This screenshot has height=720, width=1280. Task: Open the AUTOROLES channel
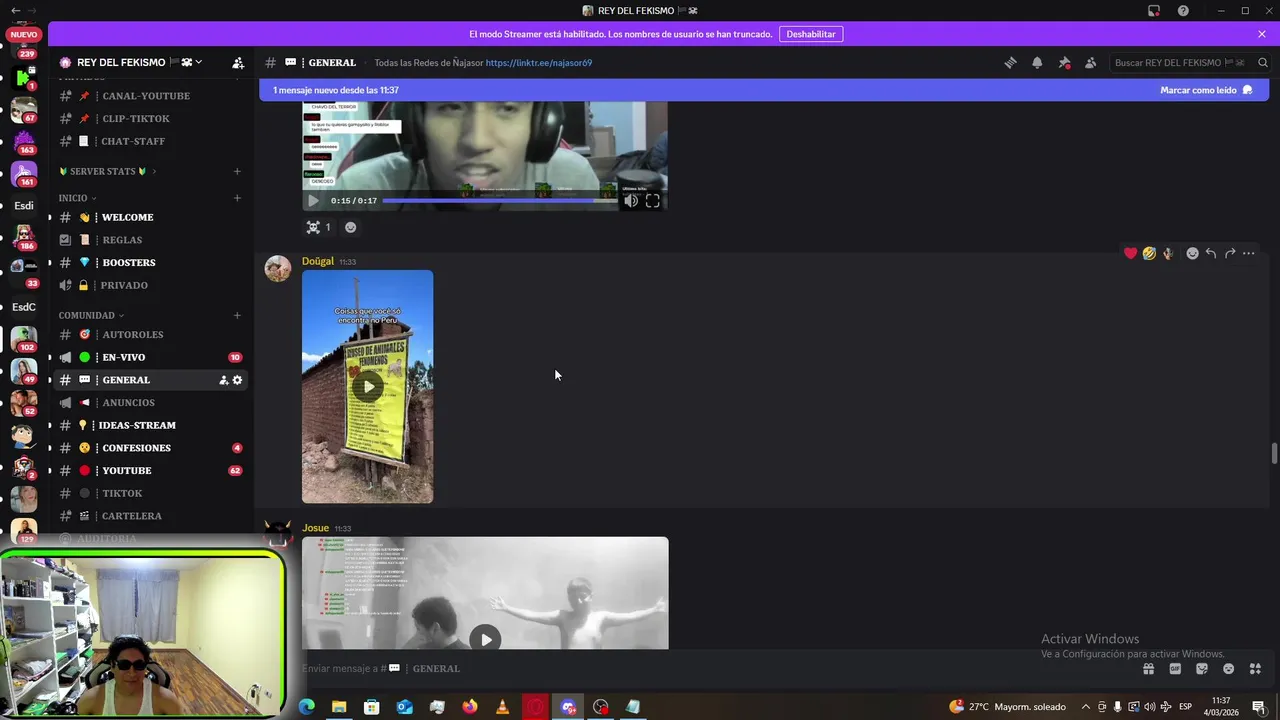[x=150, y=334]
